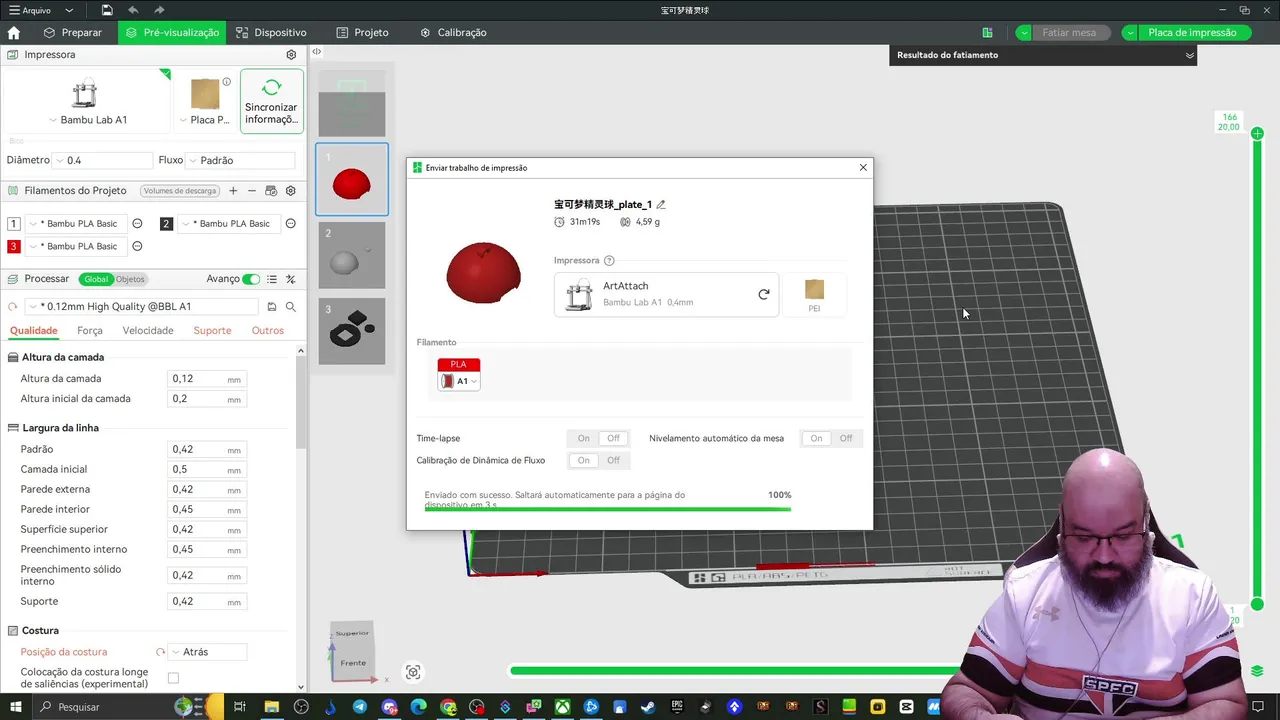Turn Off Calibração de Dinâmica de Fluxo
1280x720 pixels.
[613, 460]
